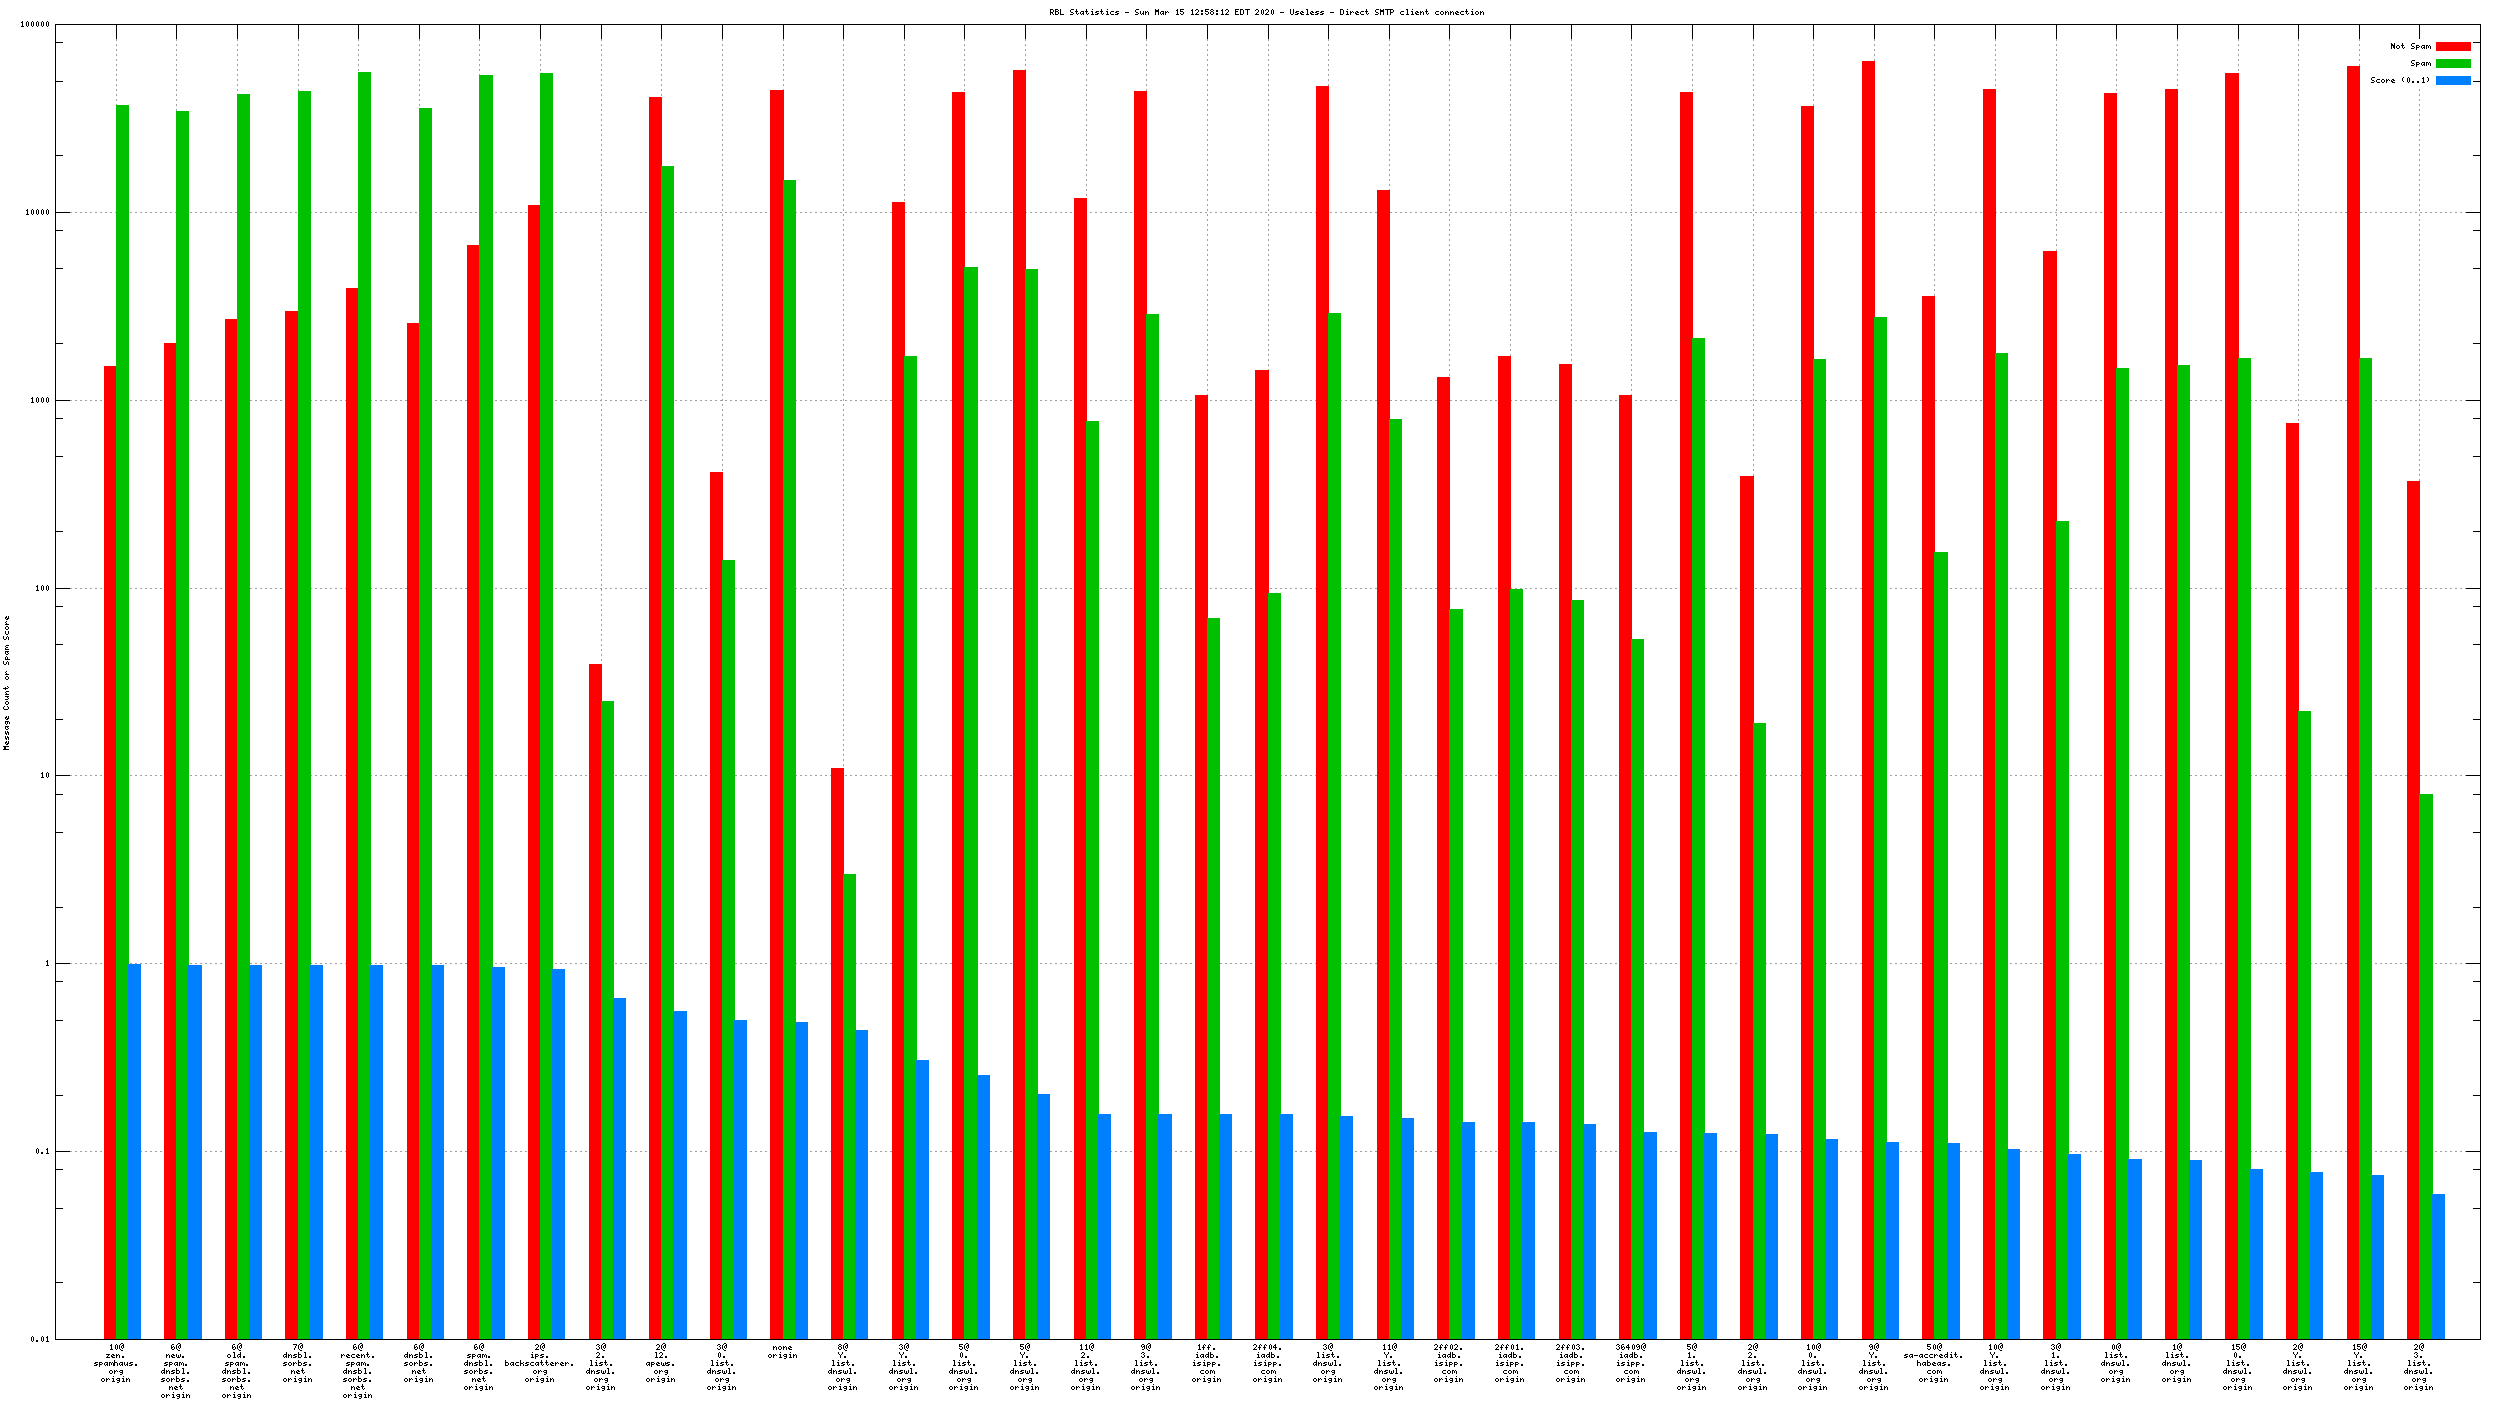This screenshot has width=2496, height=1404.
Task: Click the Score (0..1) legend text
Action: (2399, 80)
